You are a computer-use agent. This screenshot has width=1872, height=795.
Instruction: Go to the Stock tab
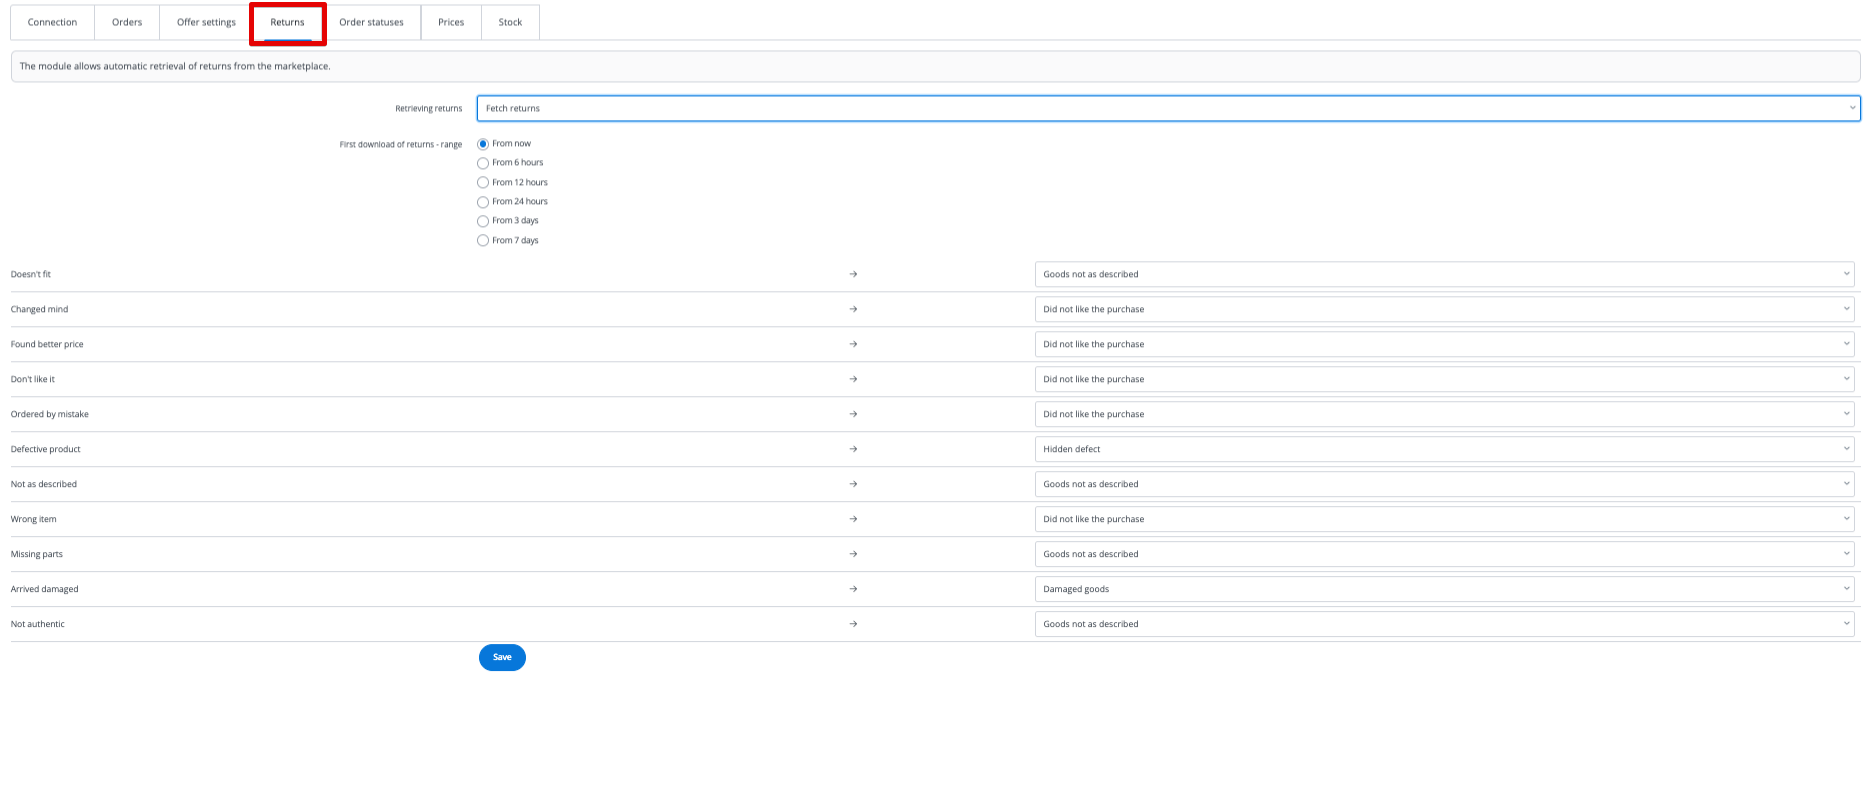(510, 22)
